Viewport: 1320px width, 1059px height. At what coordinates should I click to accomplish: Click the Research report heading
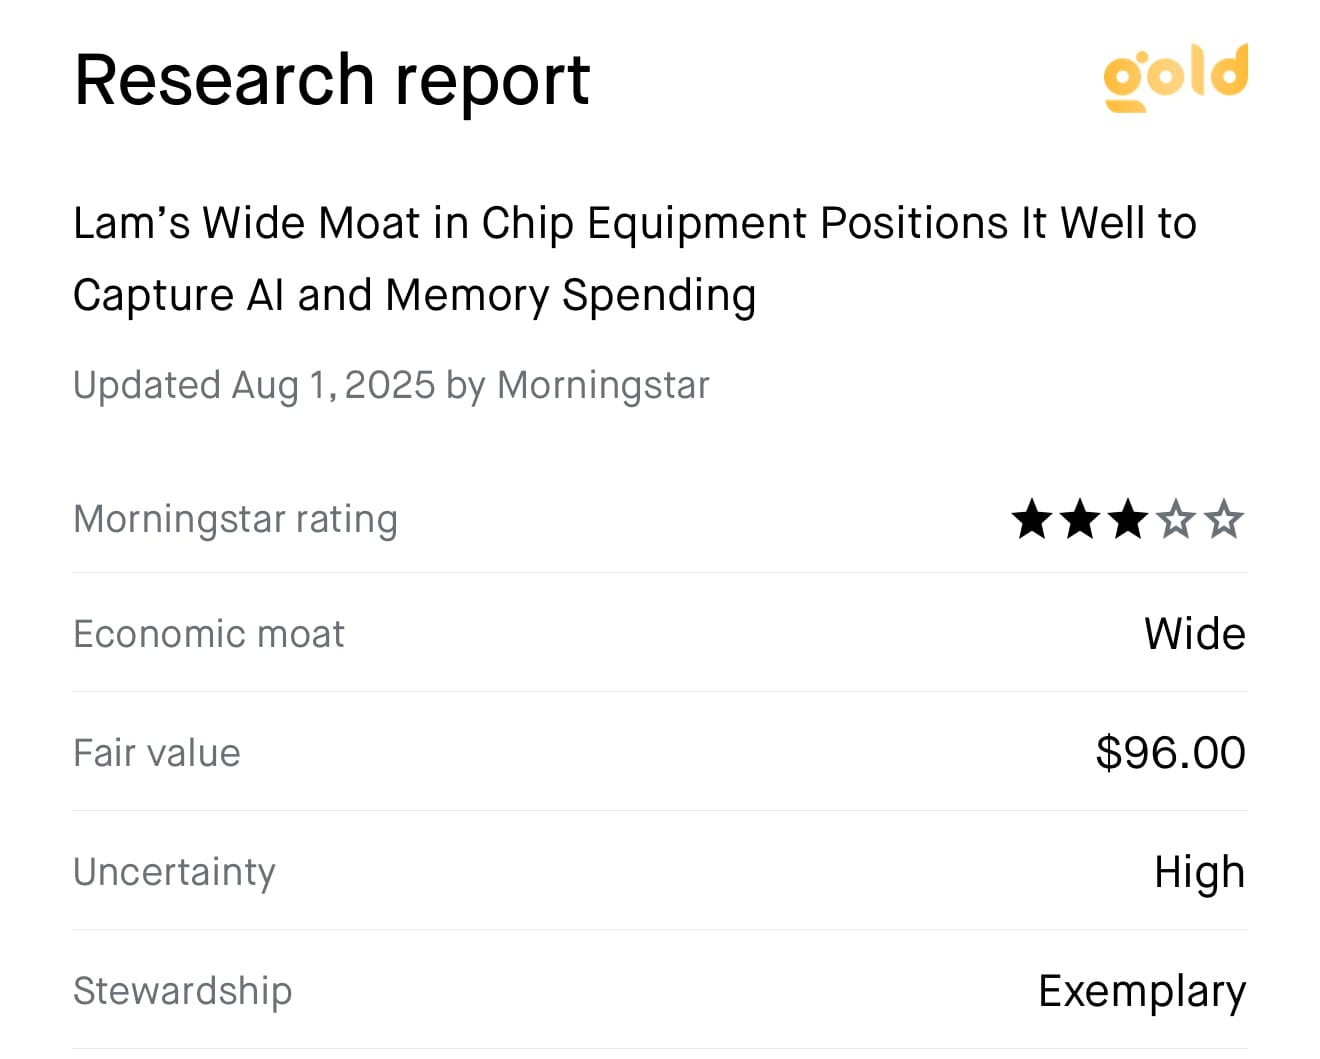click(x=332, y=80)
